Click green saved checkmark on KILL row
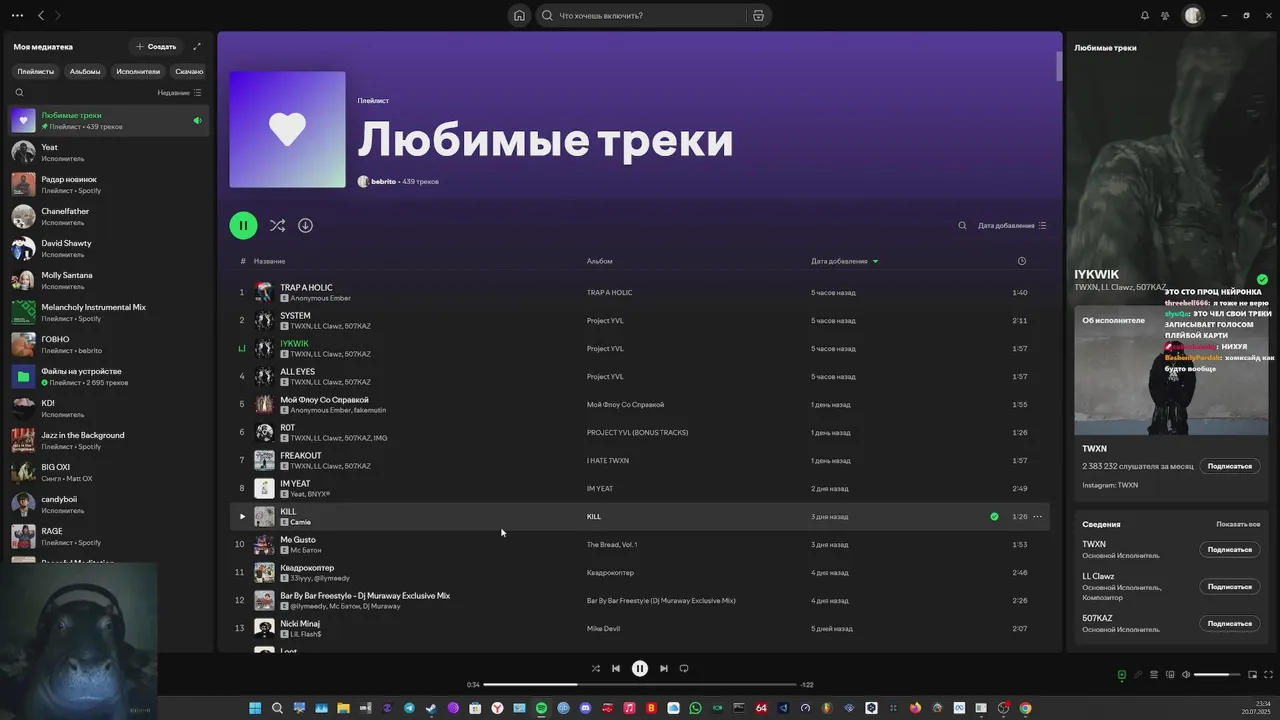 tap(994, 517)
